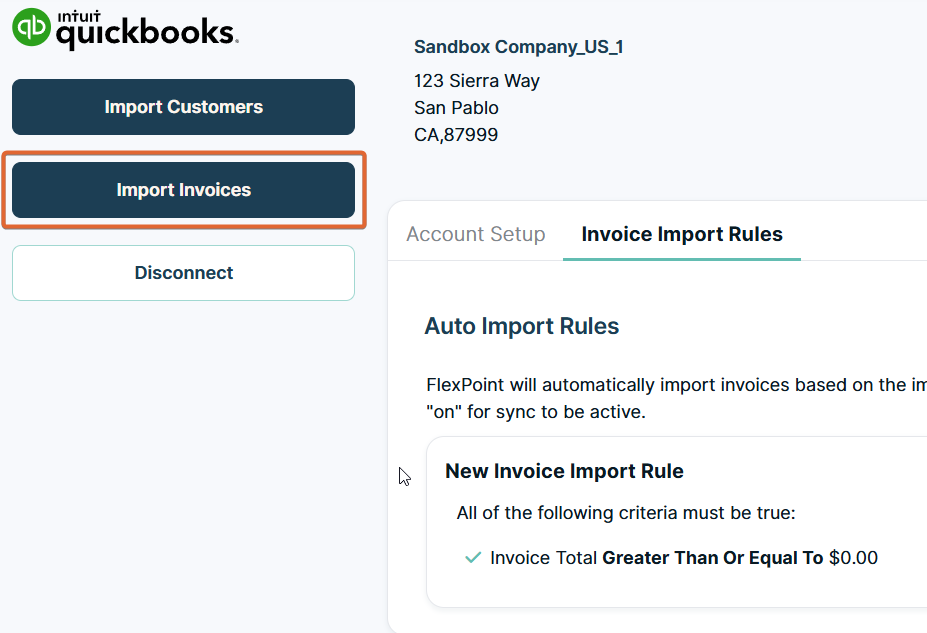Image resolution: width=927 pixels, height=633 pixels.
Task: Click the green checkmark beside the invoice criteria
Action: [x=472, y=557]
